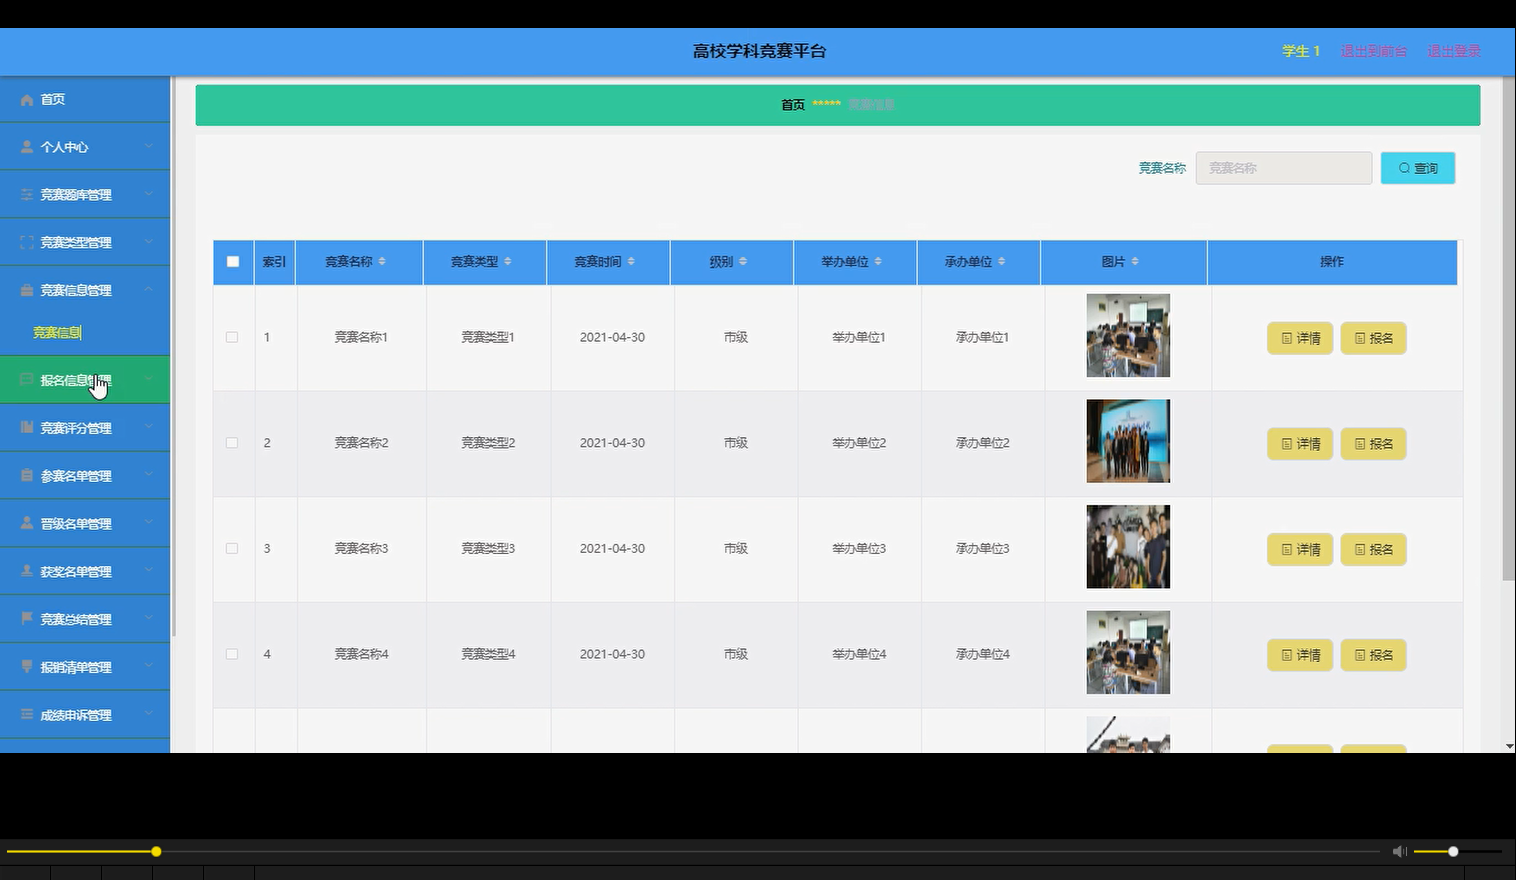The image size is (1516, 880).
Task: Click the 退出到前台 link
Action: point(1374,51)
